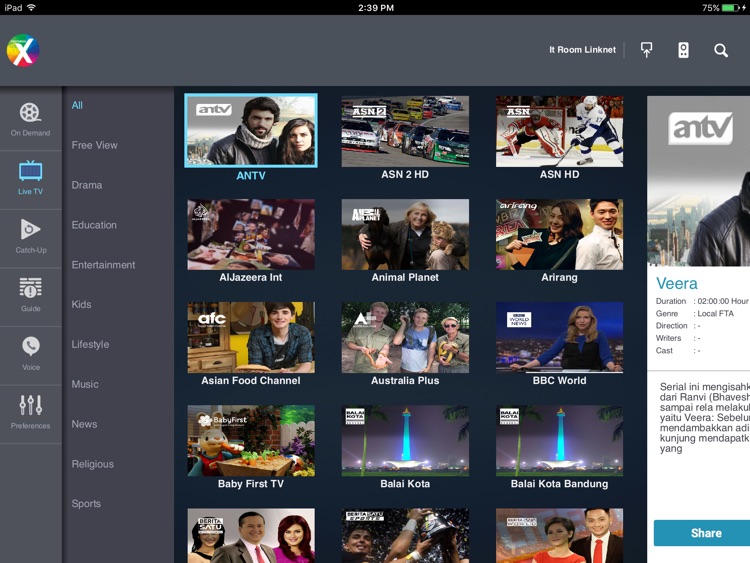Filter channels by Religious

point(92,464)
